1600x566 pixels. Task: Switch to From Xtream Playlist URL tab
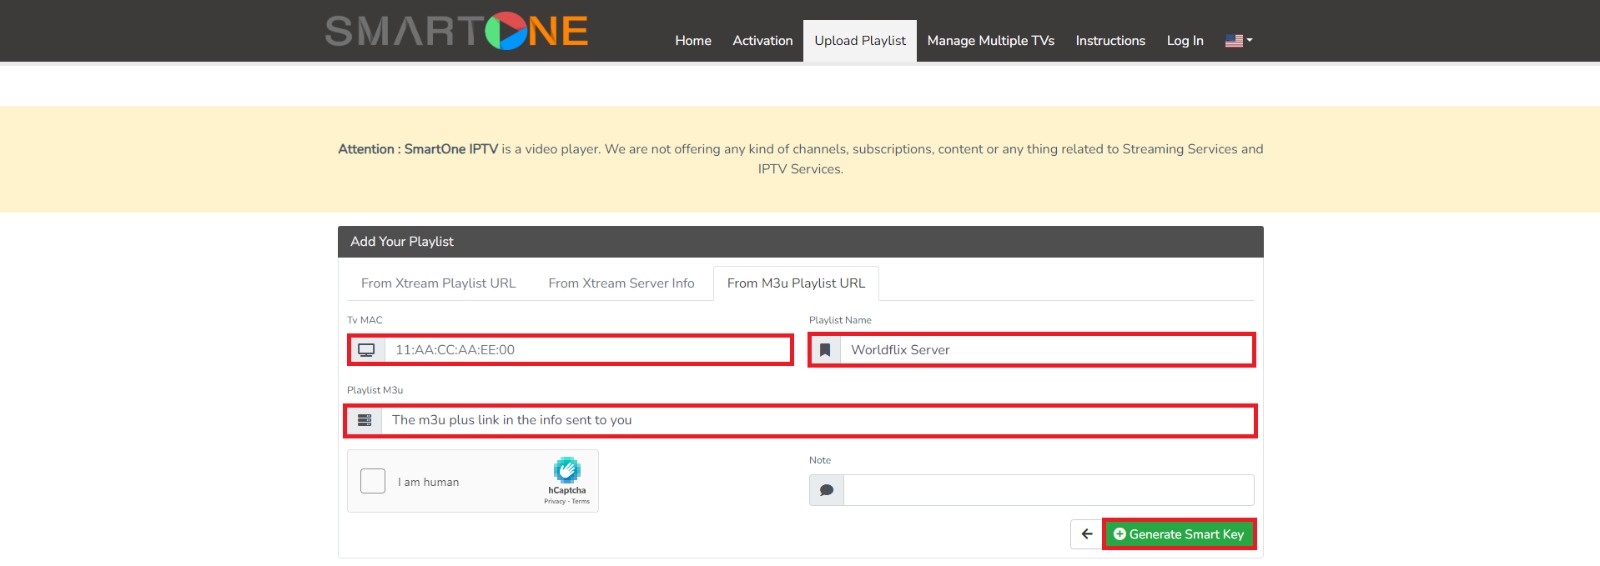[x=438, y=283]
